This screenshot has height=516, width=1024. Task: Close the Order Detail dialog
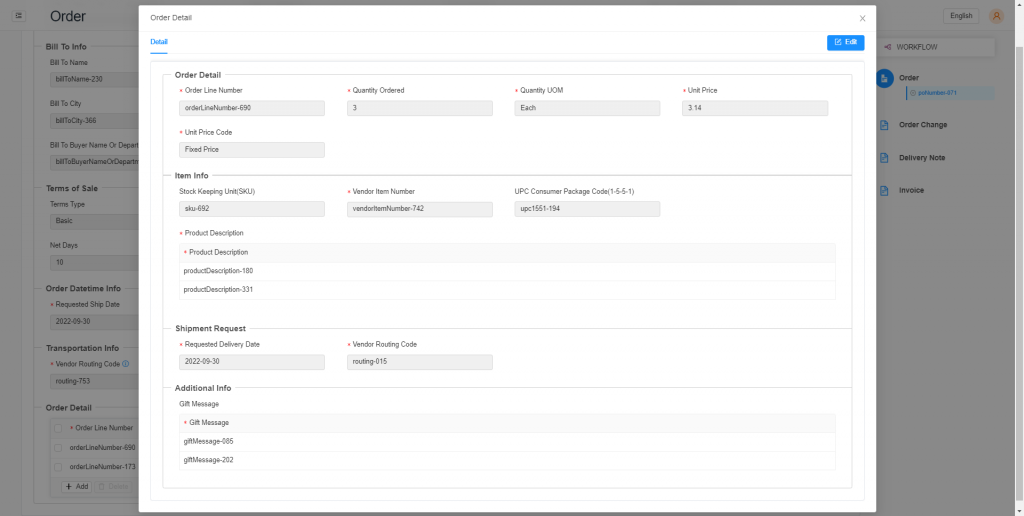coord(862,18)
